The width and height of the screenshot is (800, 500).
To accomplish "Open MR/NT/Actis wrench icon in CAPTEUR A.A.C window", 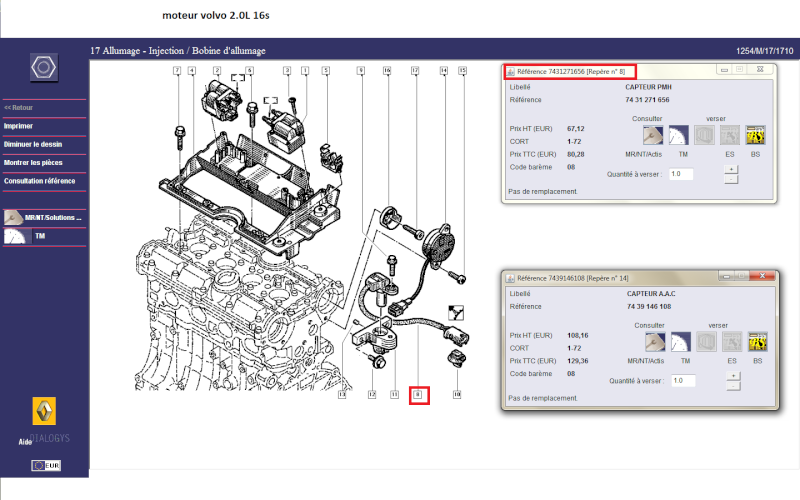I will pos(655,342).
